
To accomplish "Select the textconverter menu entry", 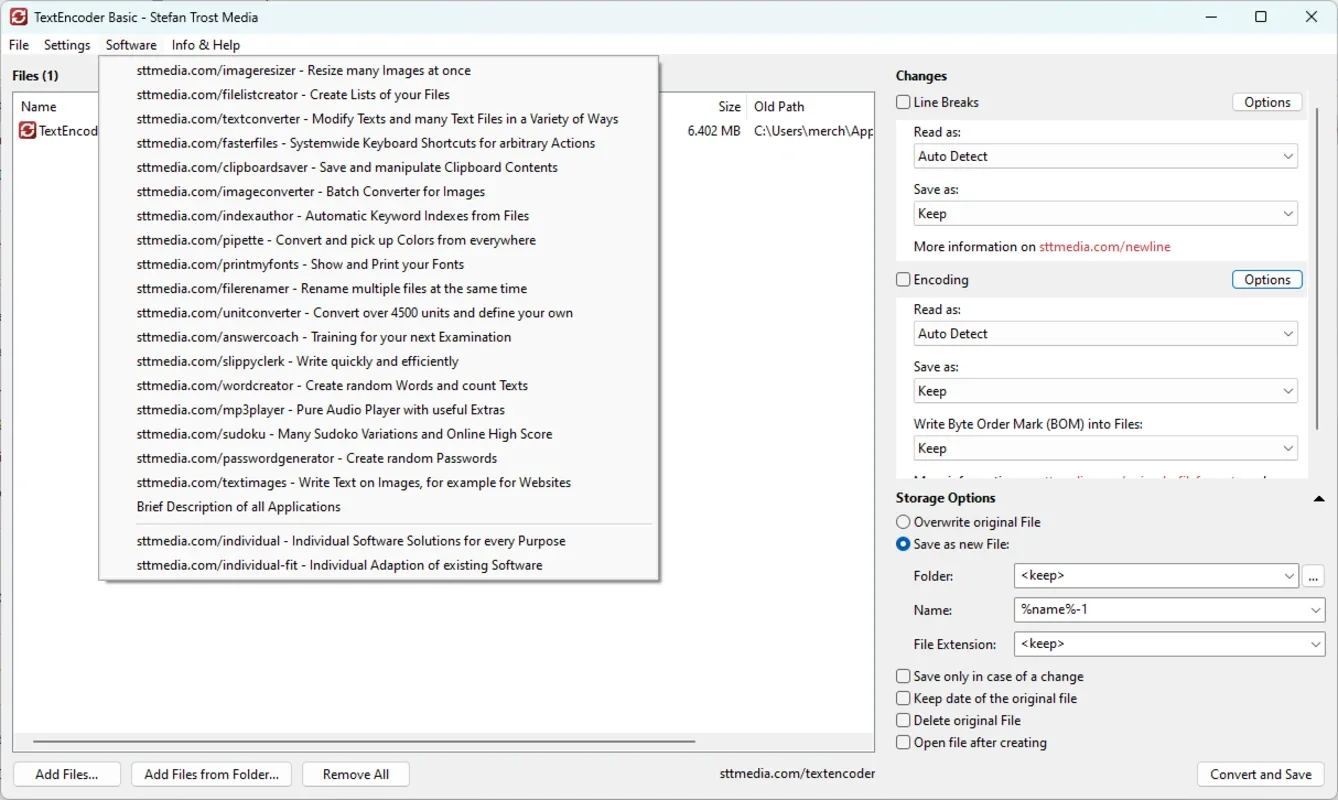I will tap(378, 119).
